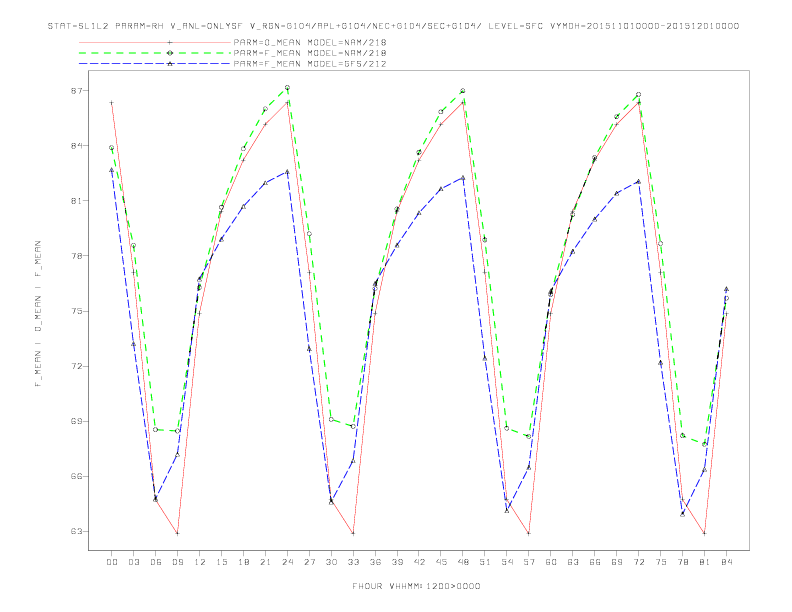Click x-axis forecast hour label 48
The height and width of the screenshot is (612, 792).
(463, 562)
